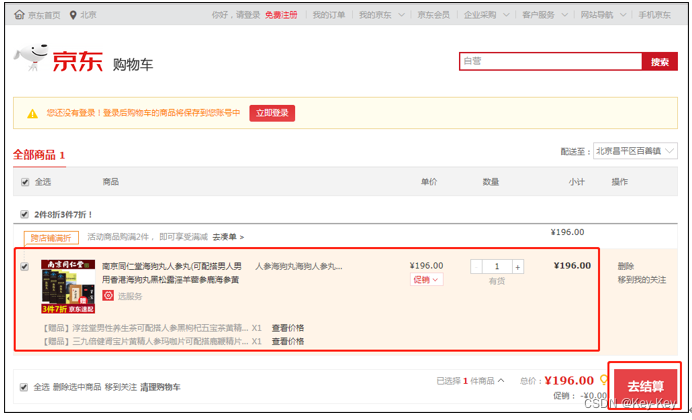Screen dimensions: 692x420
Task: Click the 跨店铺满折 tag
Action: point(51,238)
